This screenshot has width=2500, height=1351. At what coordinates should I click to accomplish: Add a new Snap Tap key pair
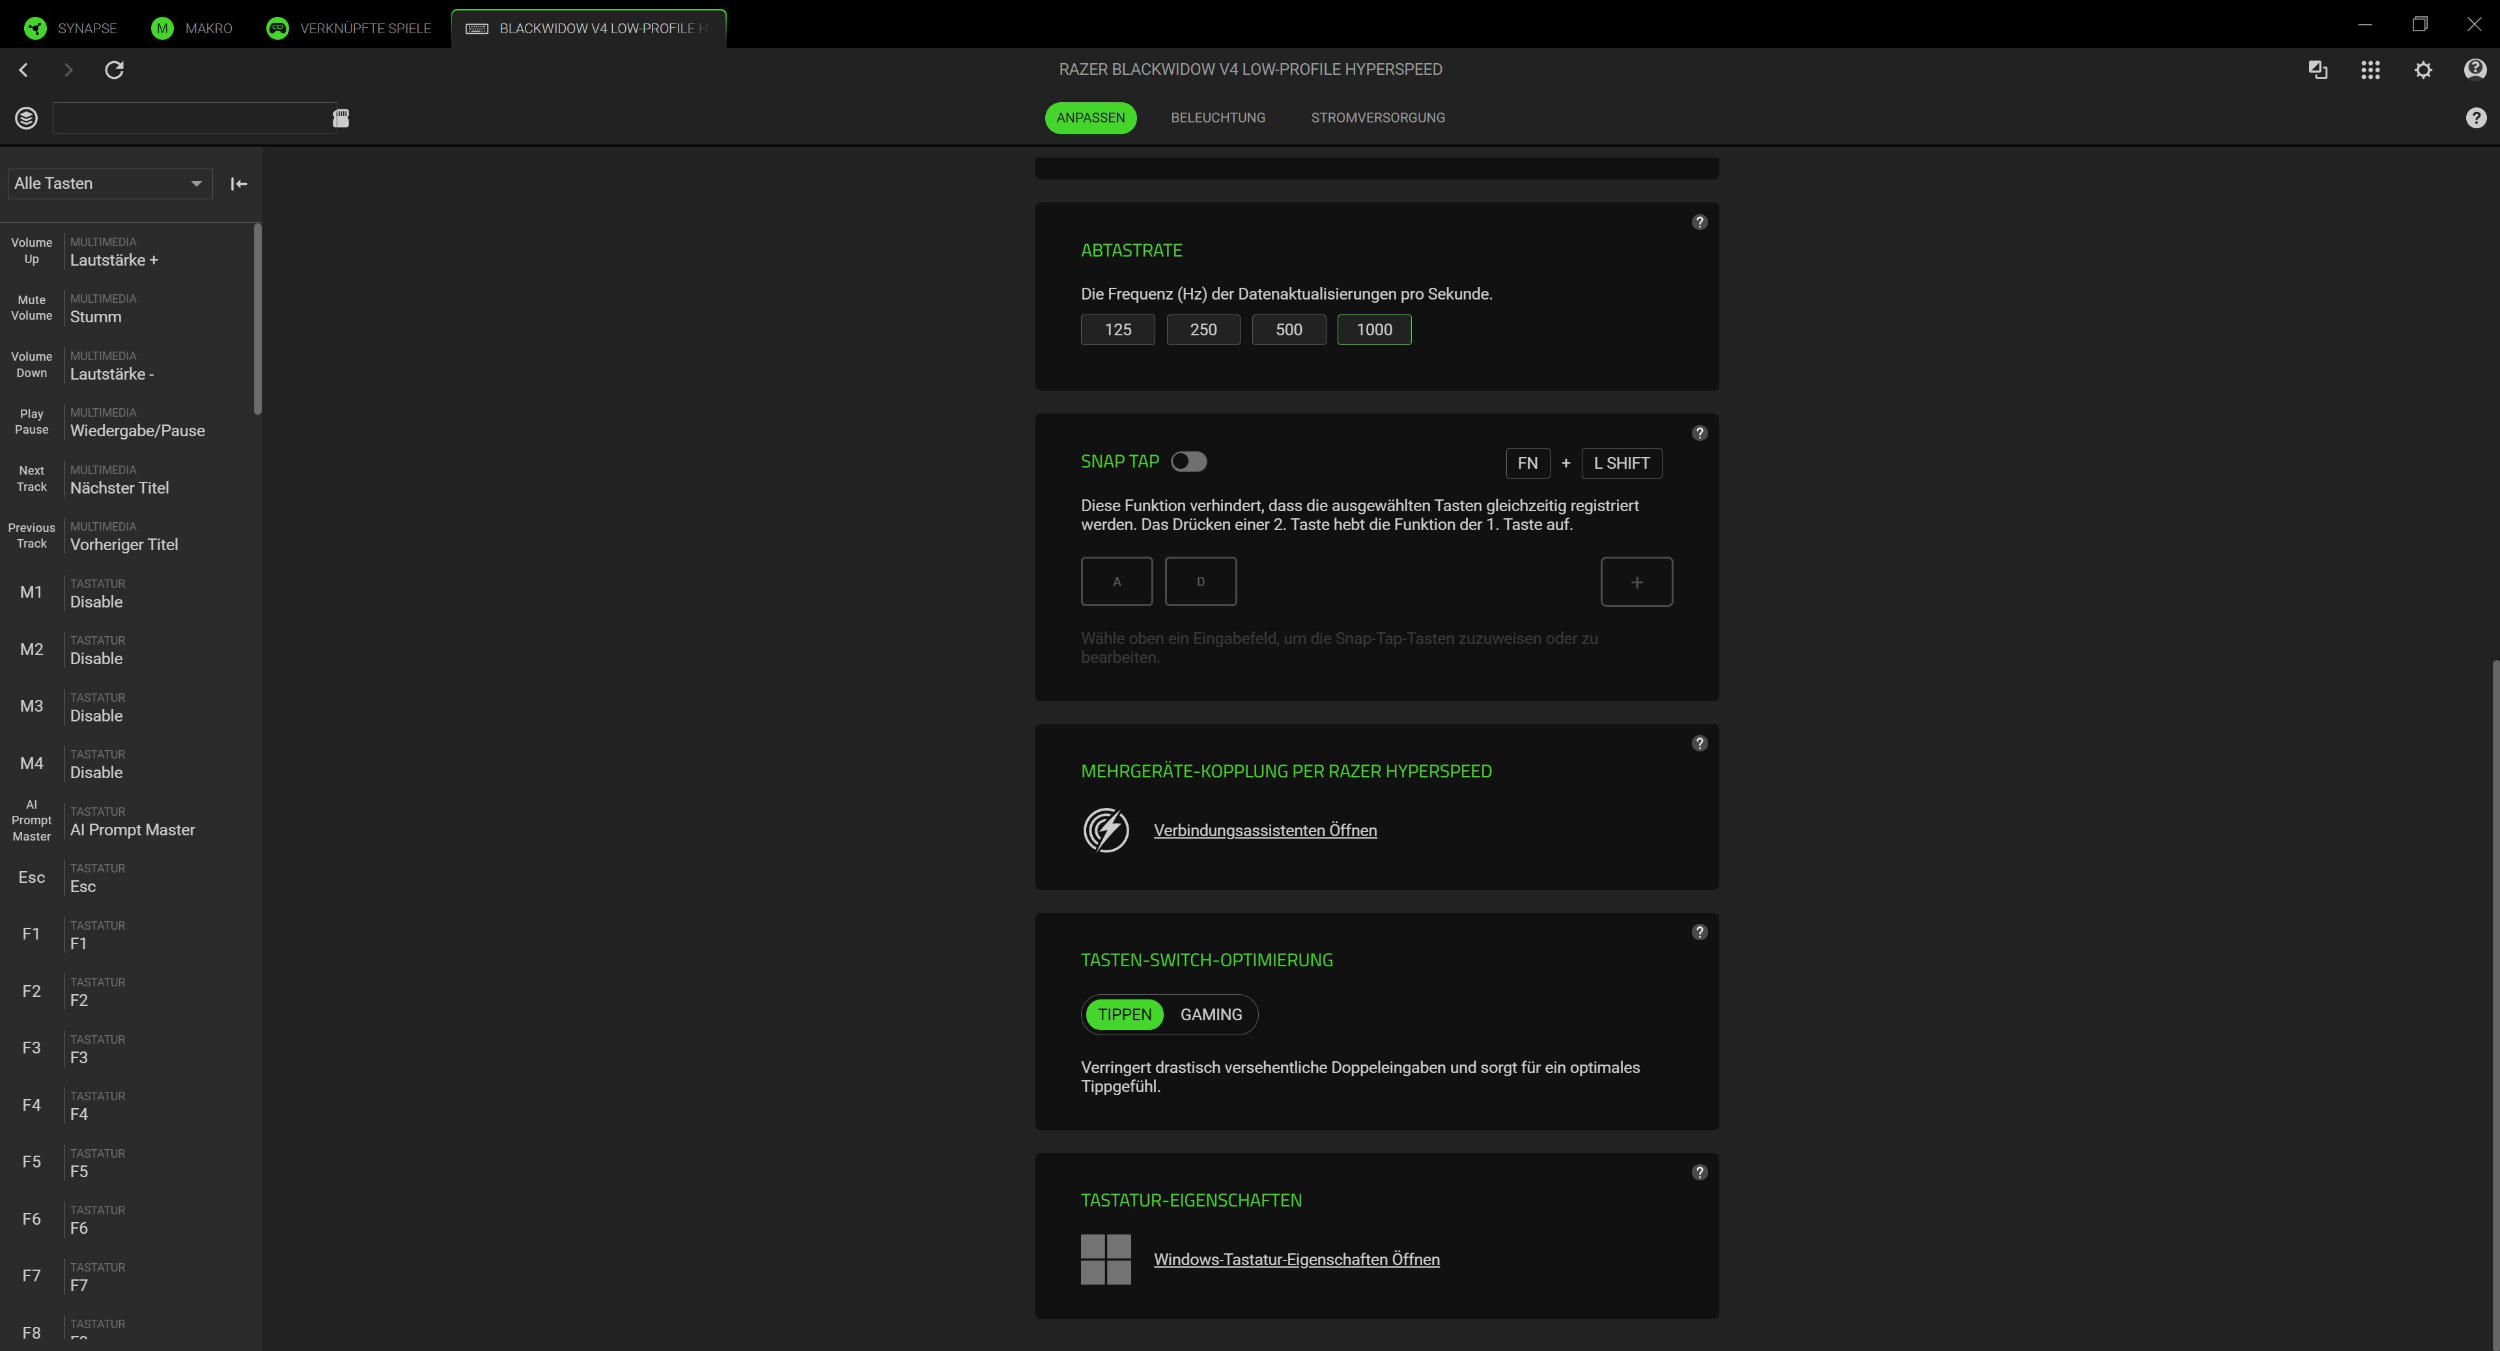point(1637,582)
